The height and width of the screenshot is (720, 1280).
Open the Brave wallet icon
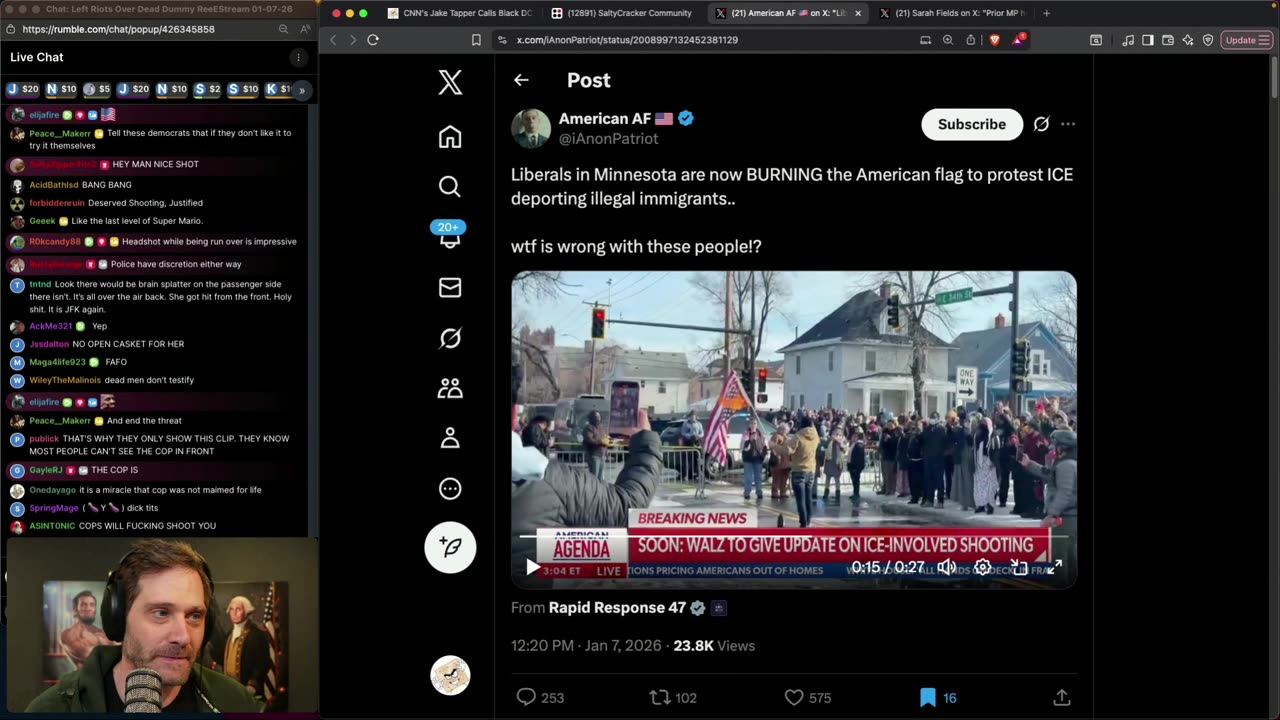(x=1168, y=40)
